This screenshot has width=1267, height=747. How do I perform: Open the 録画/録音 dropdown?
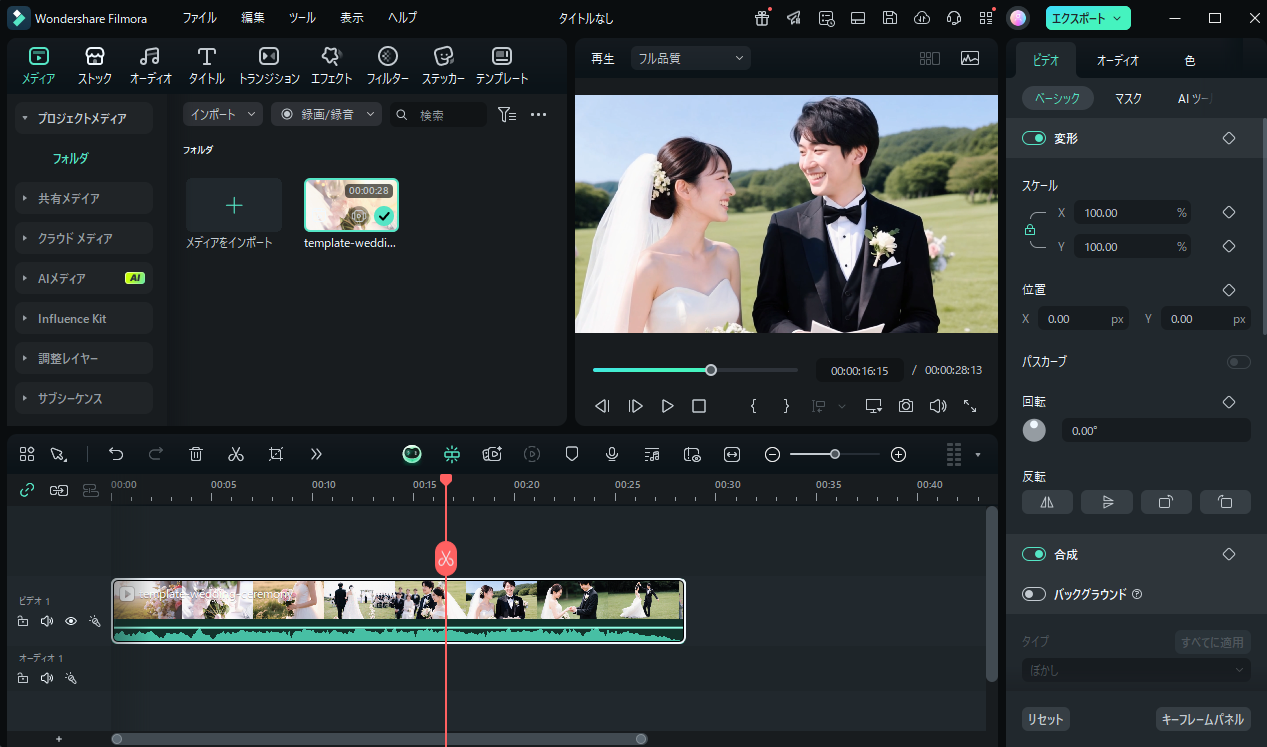[327, 114]
